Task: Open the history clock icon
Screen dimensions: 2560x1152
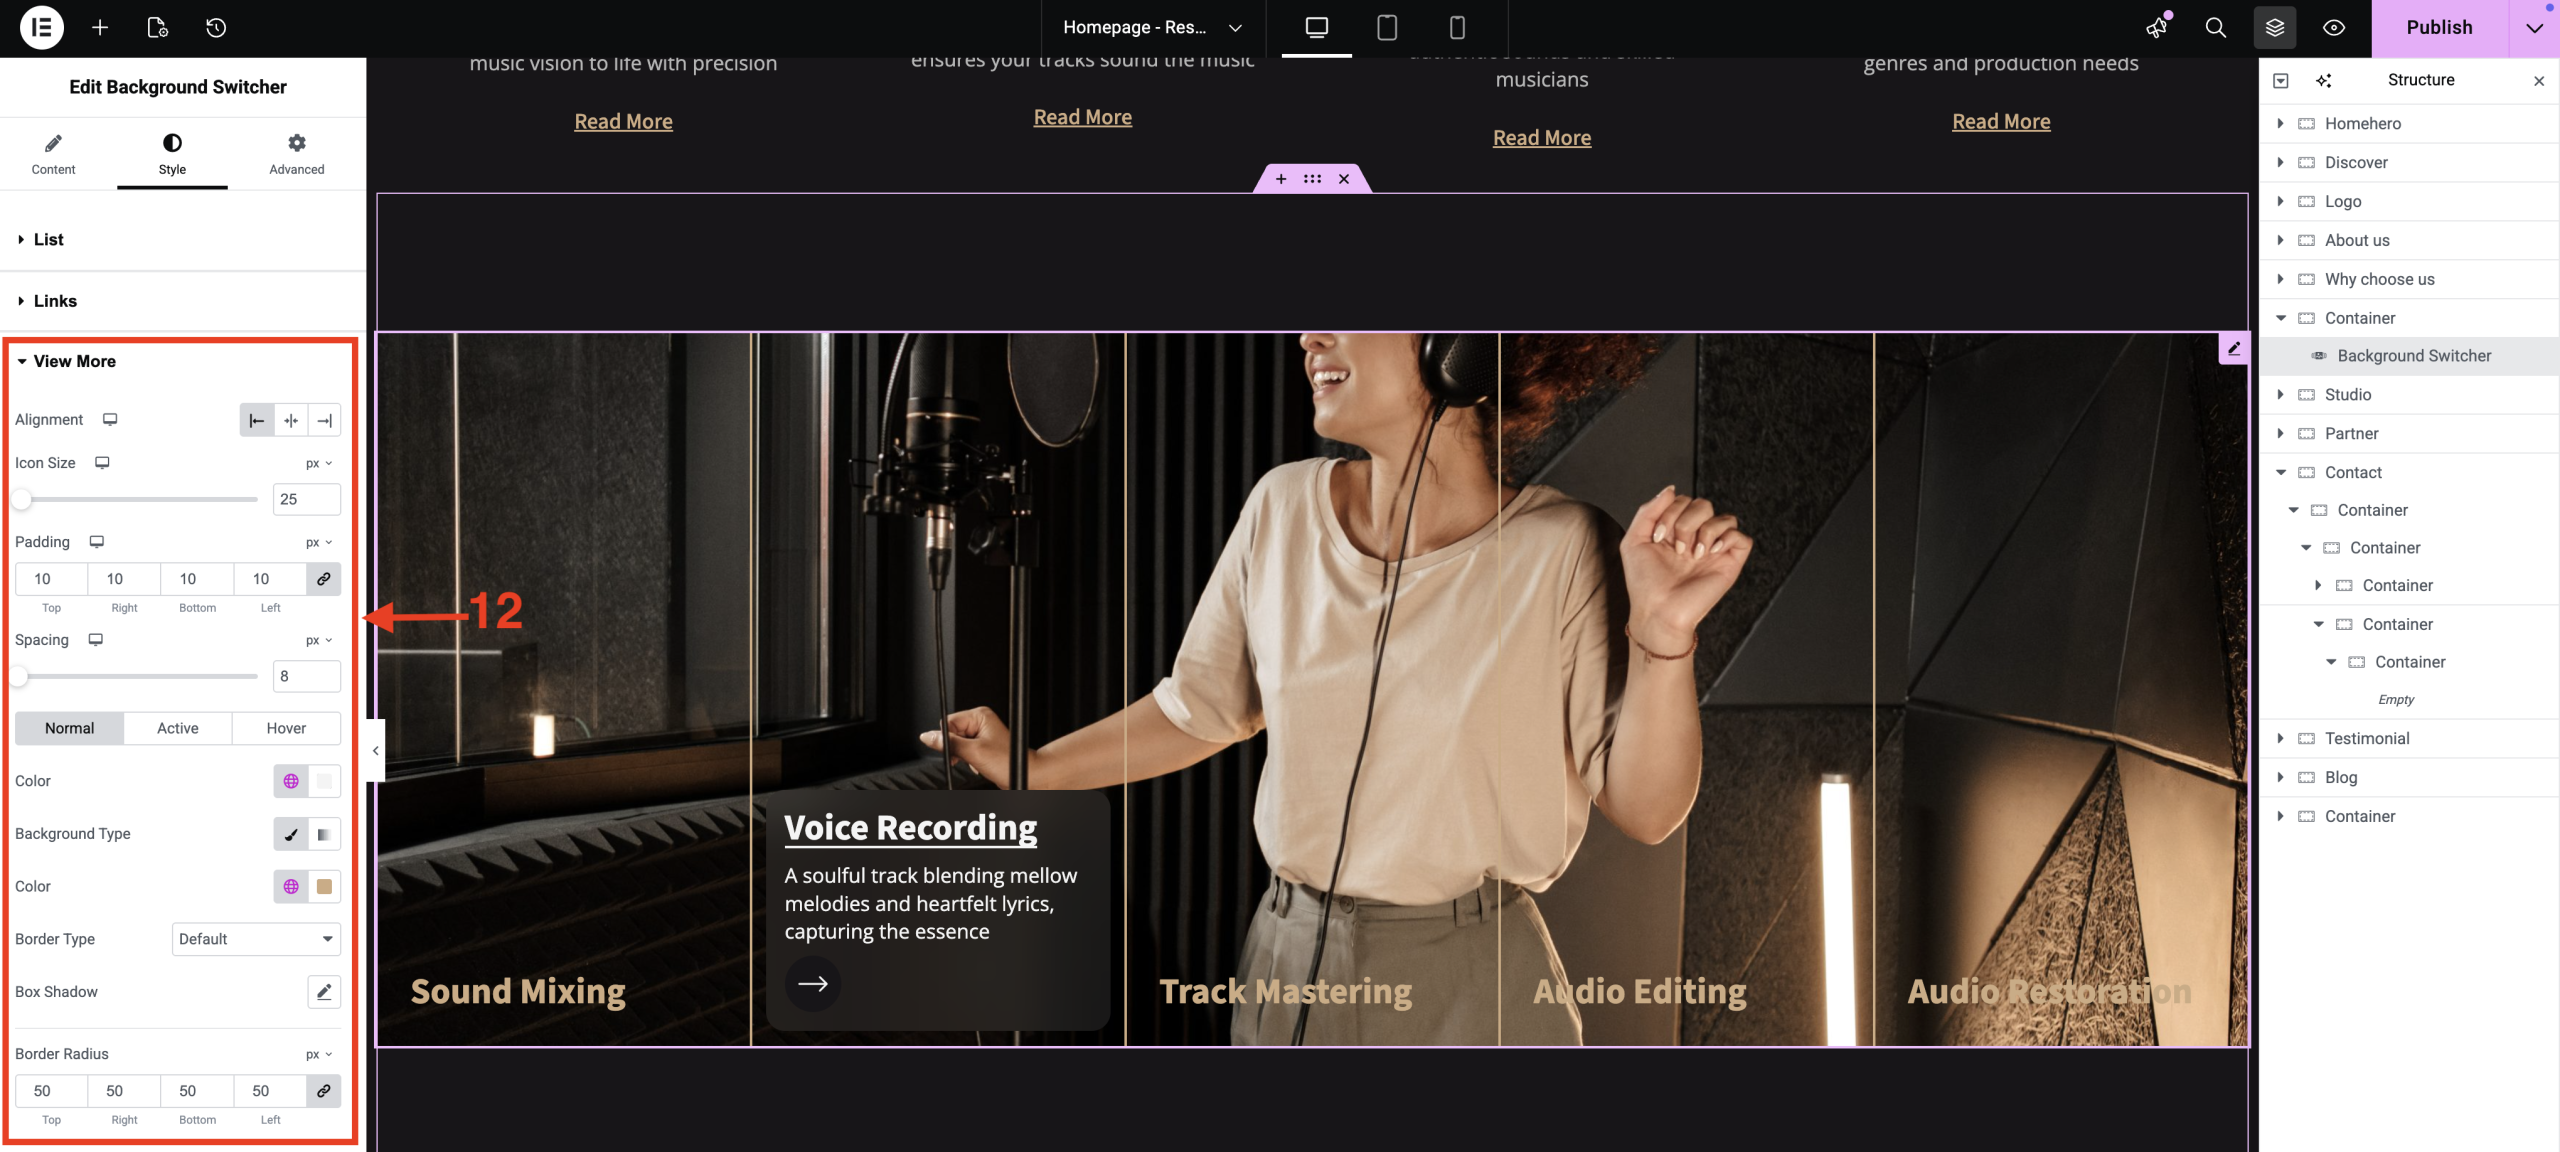Action: 216,27
